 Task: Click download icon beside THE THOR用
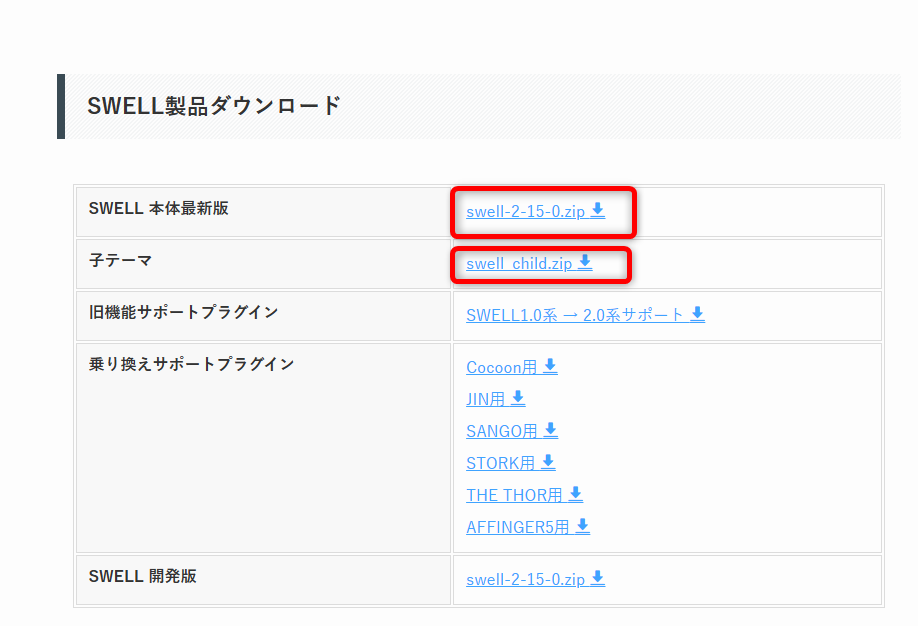(576, 494)
